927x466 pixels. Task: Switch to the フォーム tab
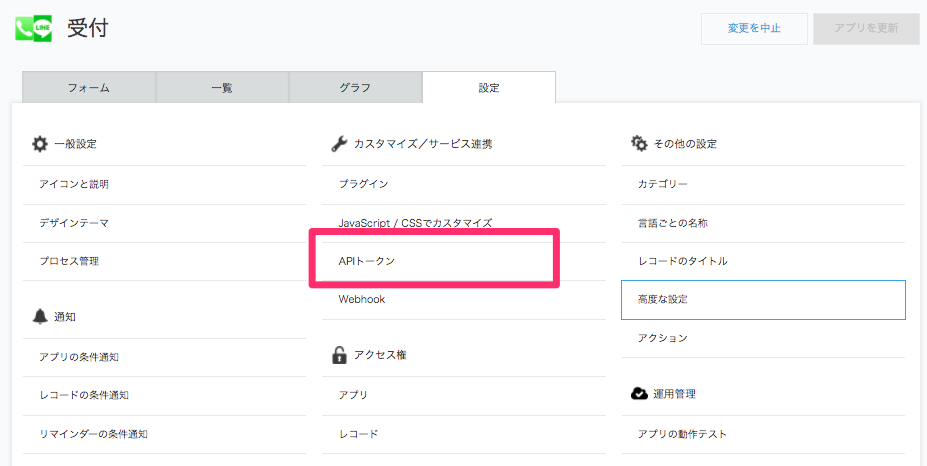coord(89,88)
